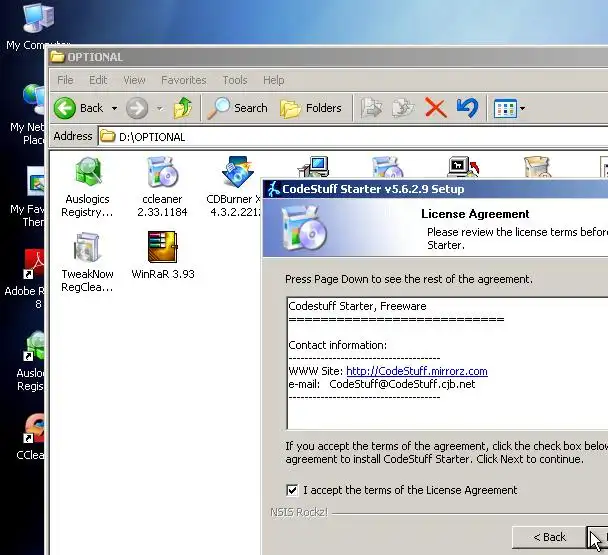Click the D:\OPTIONAL address bar field
This screenshot has width=608, height=555.
click(x=353, y=137)
